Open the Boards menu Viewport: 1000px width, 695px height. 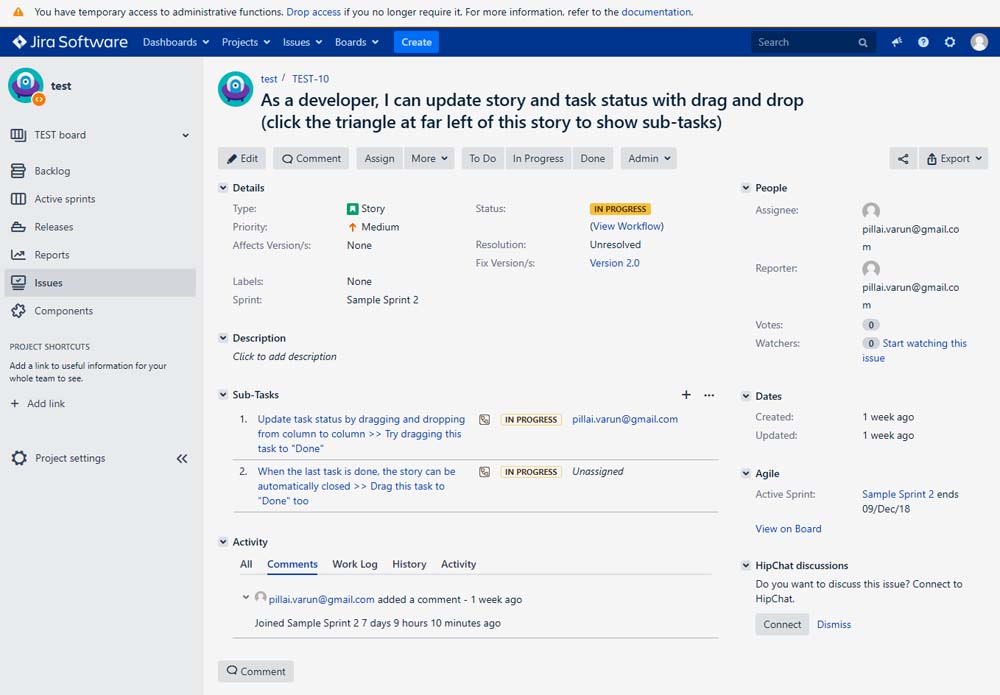[357, 42]
